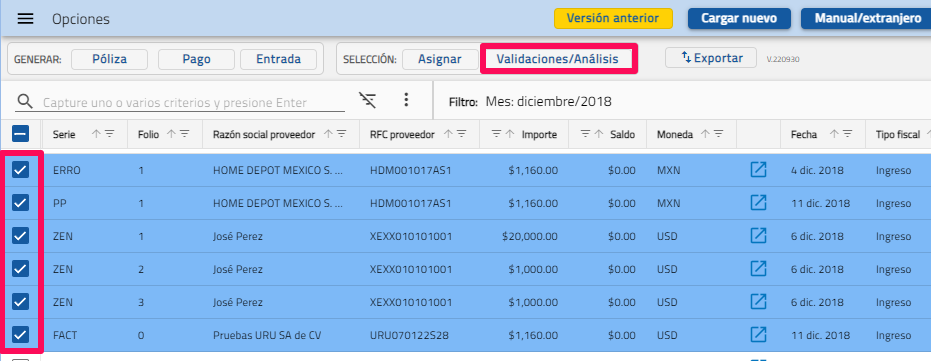Click the ERRO serie cell
Image resolution: width=931 pixels, height=361 pixels.
coord(66,170)
